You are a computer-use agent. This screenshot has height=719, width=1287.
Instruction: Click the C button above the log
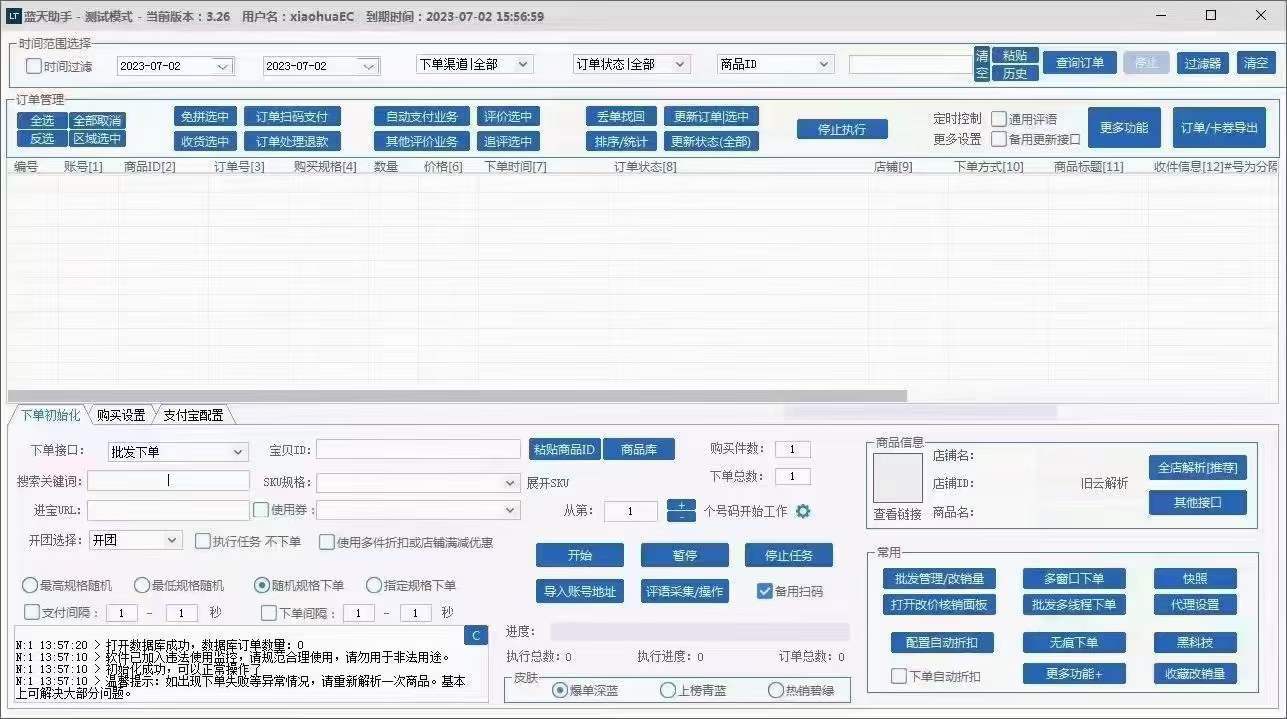pyautogui.click(x=476, y=635)
